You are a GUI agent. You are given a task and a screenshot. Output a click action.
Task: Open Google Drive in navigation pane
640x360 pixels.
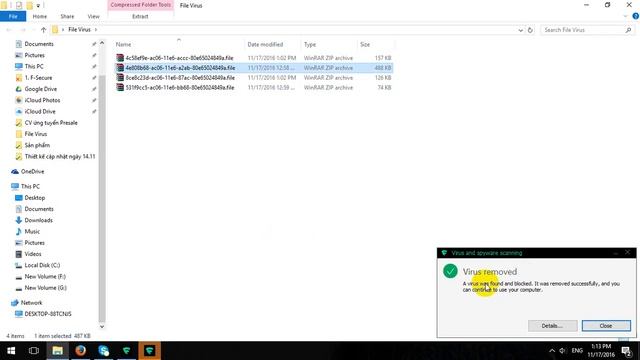pos(40,89)
